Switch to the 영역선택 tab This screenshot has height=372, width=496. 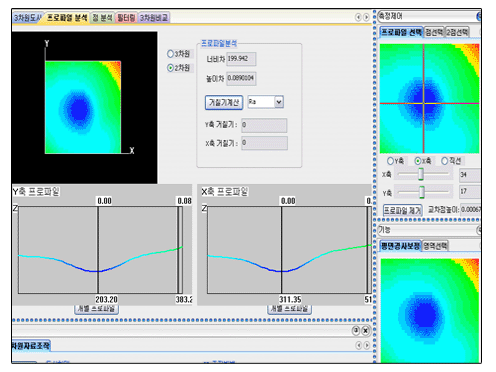click(x=435, y=246)
